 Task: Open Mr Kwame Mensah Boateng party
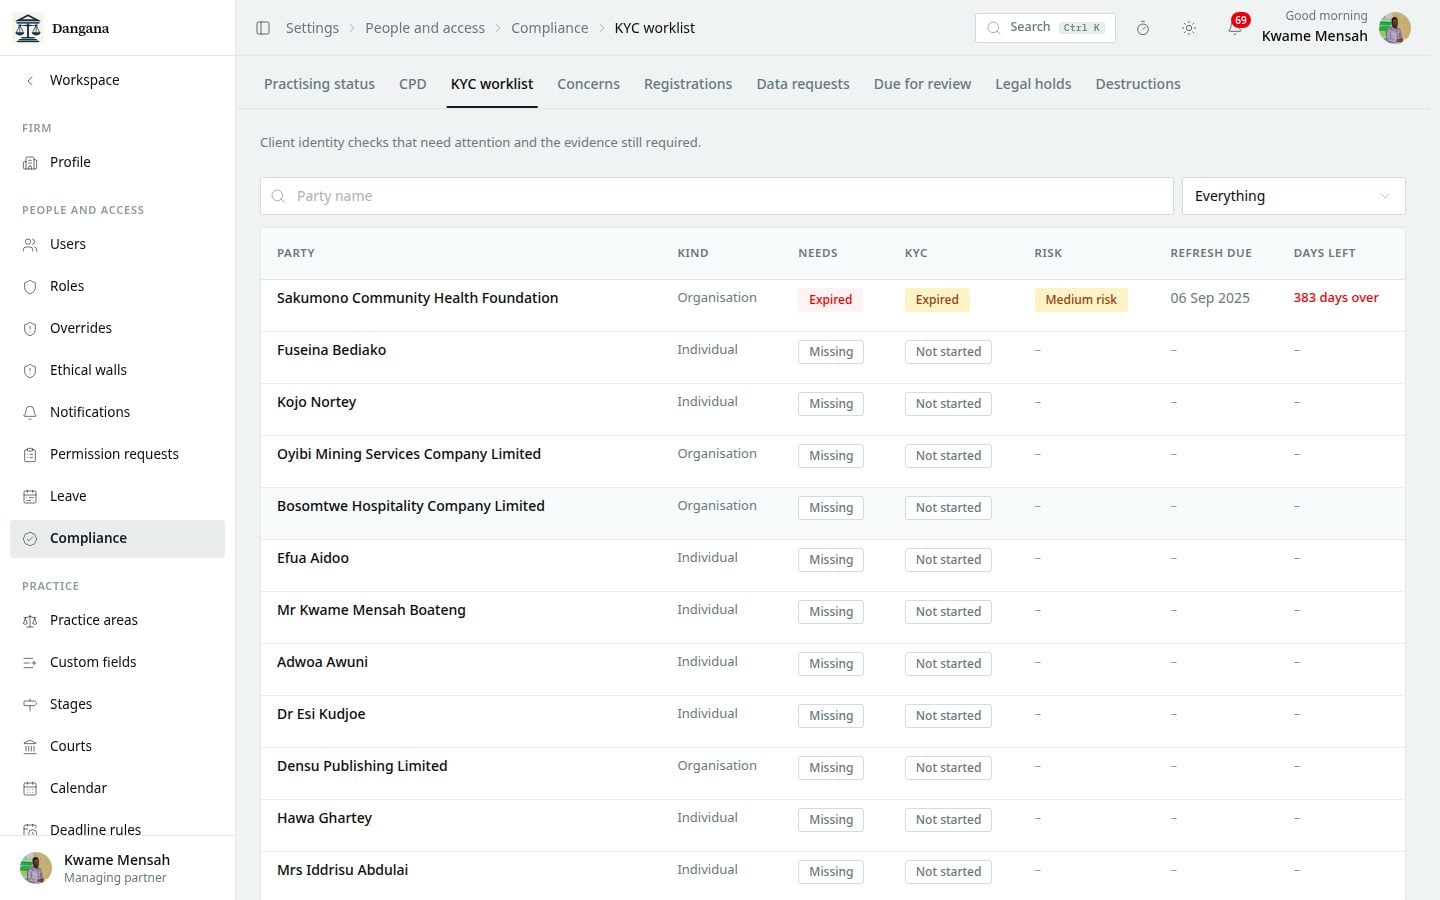[x=371, y=610]
